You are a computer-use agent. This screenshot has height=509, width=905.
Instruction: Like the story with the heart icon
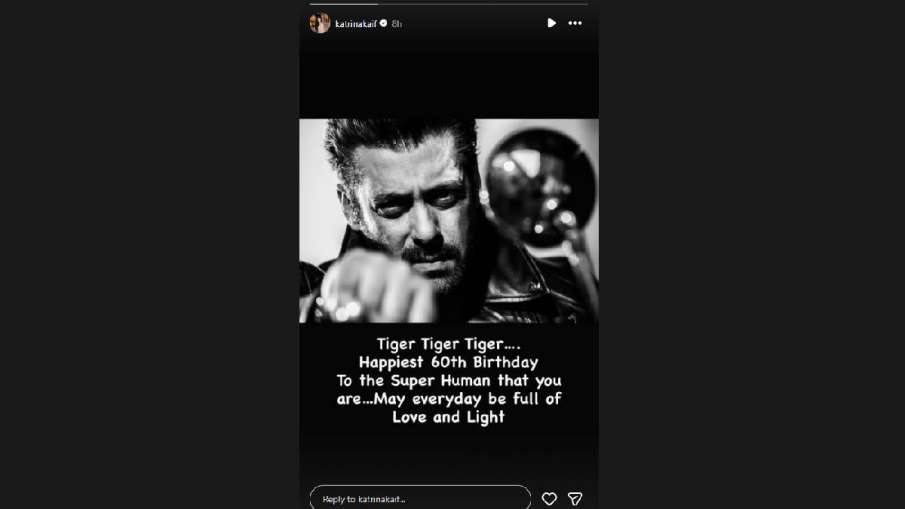coord(549,499)
